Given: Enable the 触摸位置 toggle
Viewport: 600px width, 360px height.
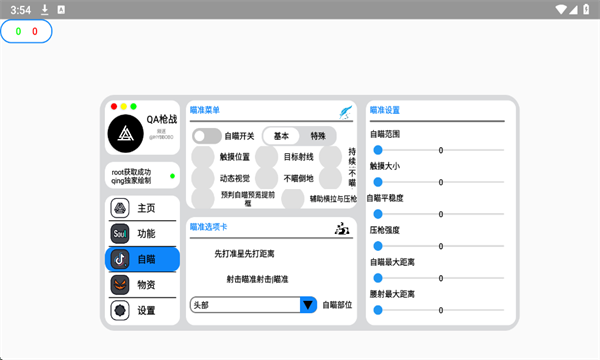Looking at the screenshot, I should click(x=203, y=157).
